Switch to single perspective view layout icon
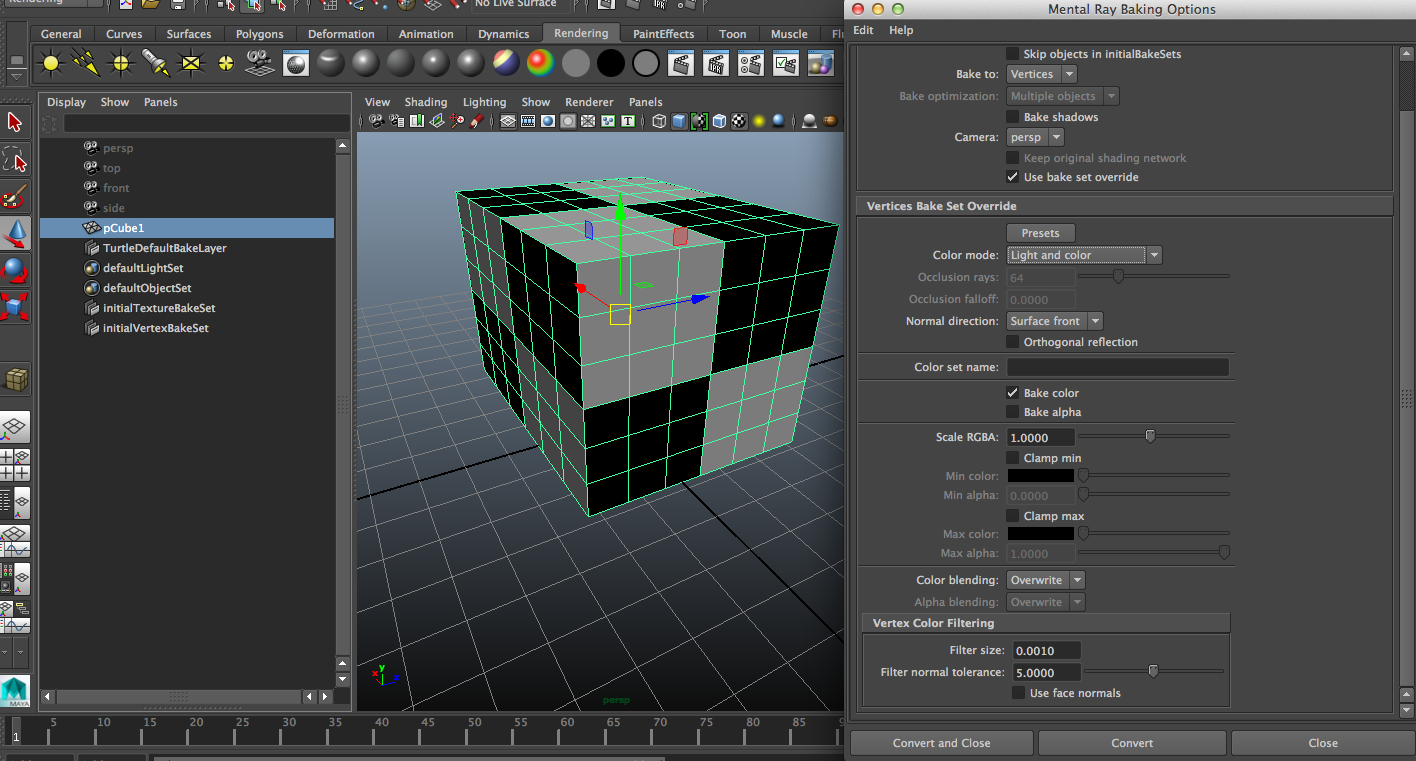This screenshot has height=761, width=1416. 15,428
